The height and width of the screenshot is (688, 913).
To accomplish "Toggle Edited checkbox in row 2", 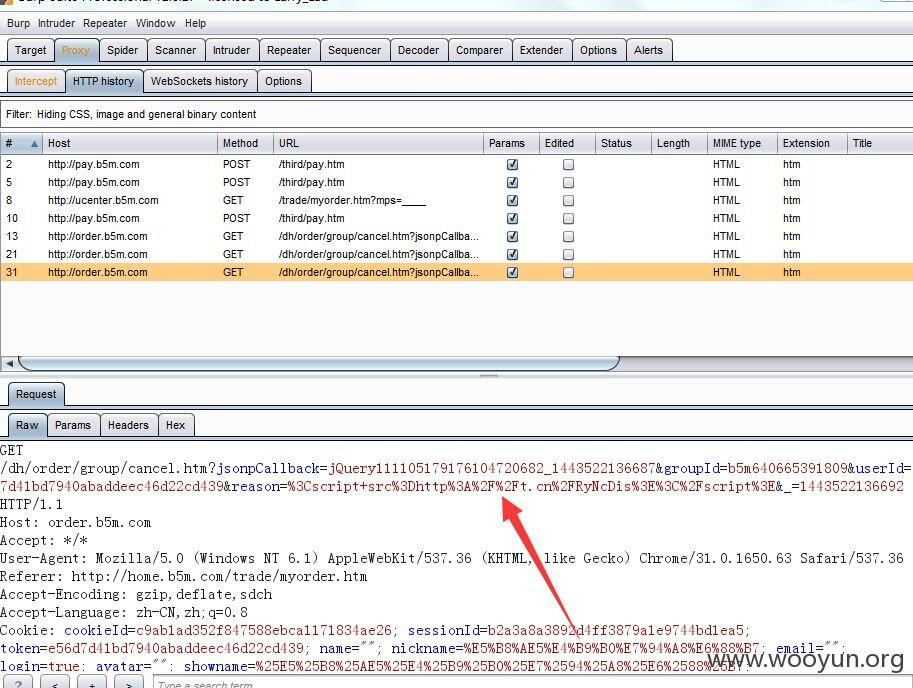I will (568, 165).
